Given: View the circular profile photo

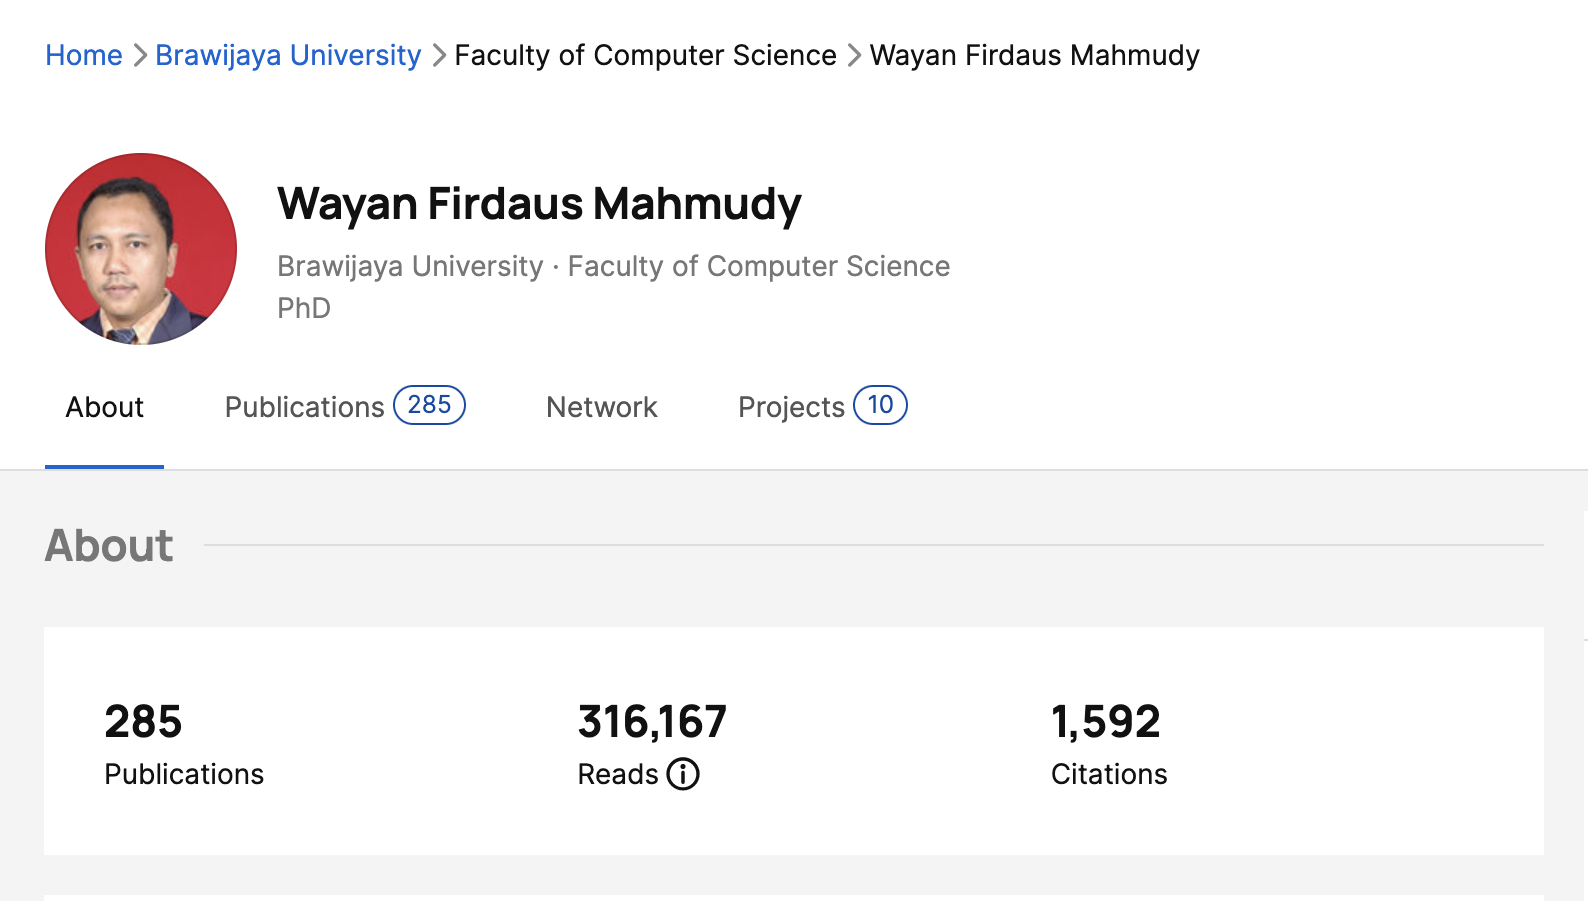Looking at the screenshot, I should click(141, 249).
